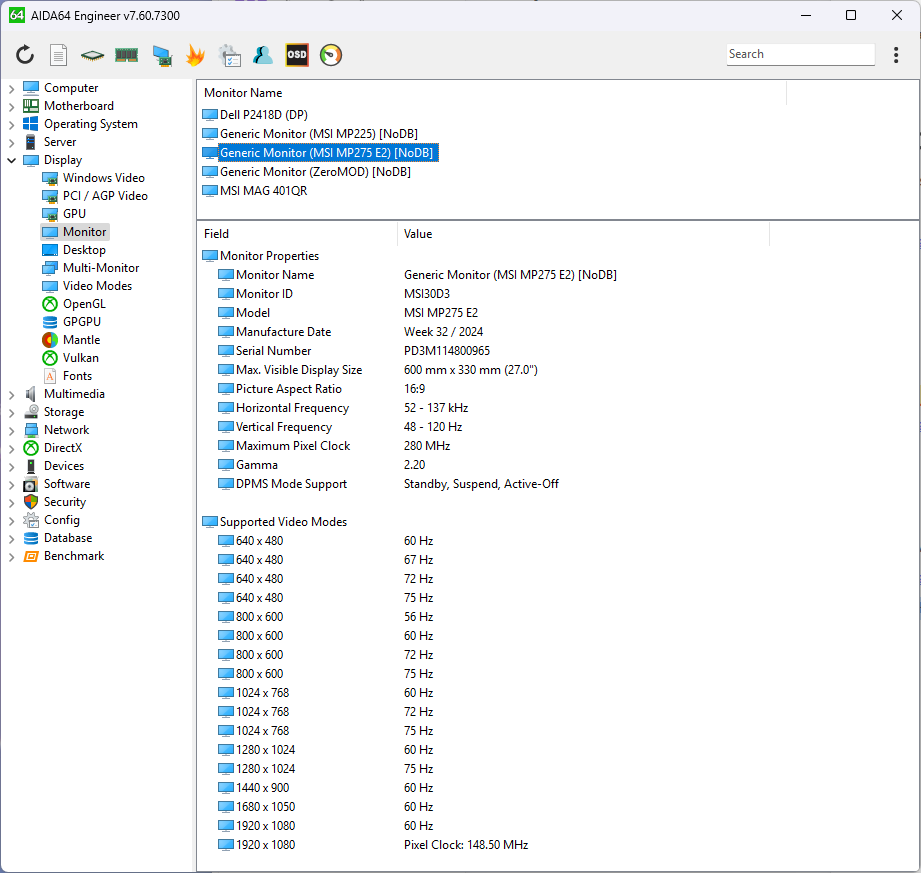Expand the Software tree node
The image size is (921, 873).
(x=11, y=485)
